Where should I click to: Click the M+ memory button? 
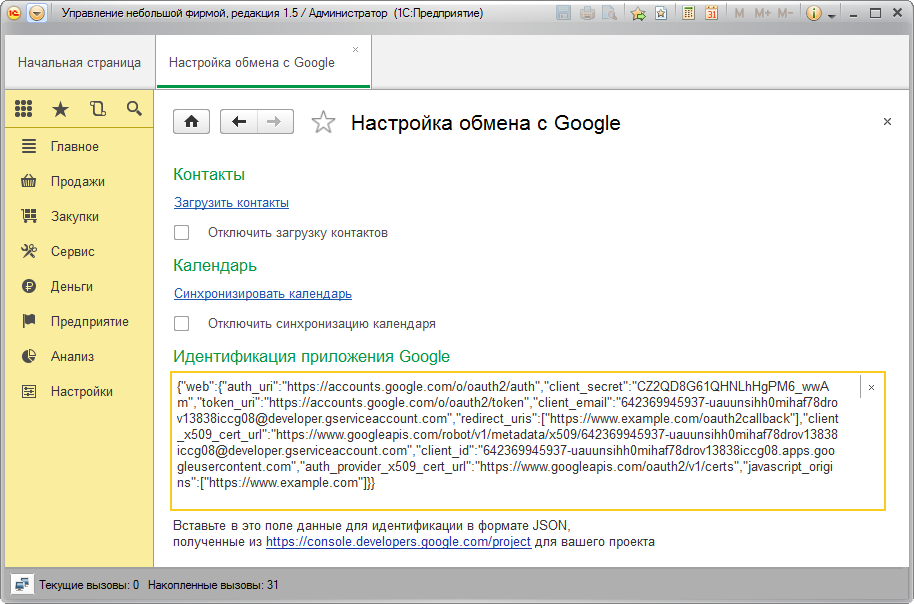(x=762, y=13)
